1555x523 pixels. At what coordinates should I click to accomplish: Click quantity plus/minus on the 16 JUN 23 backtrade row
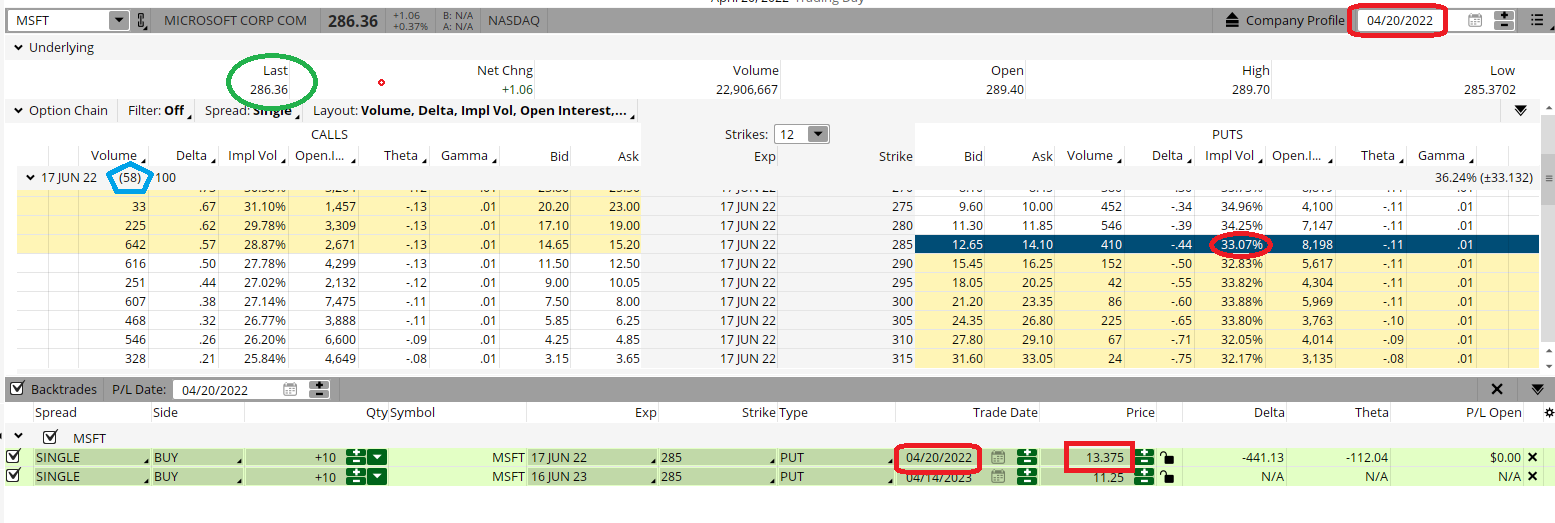point(355,476)
